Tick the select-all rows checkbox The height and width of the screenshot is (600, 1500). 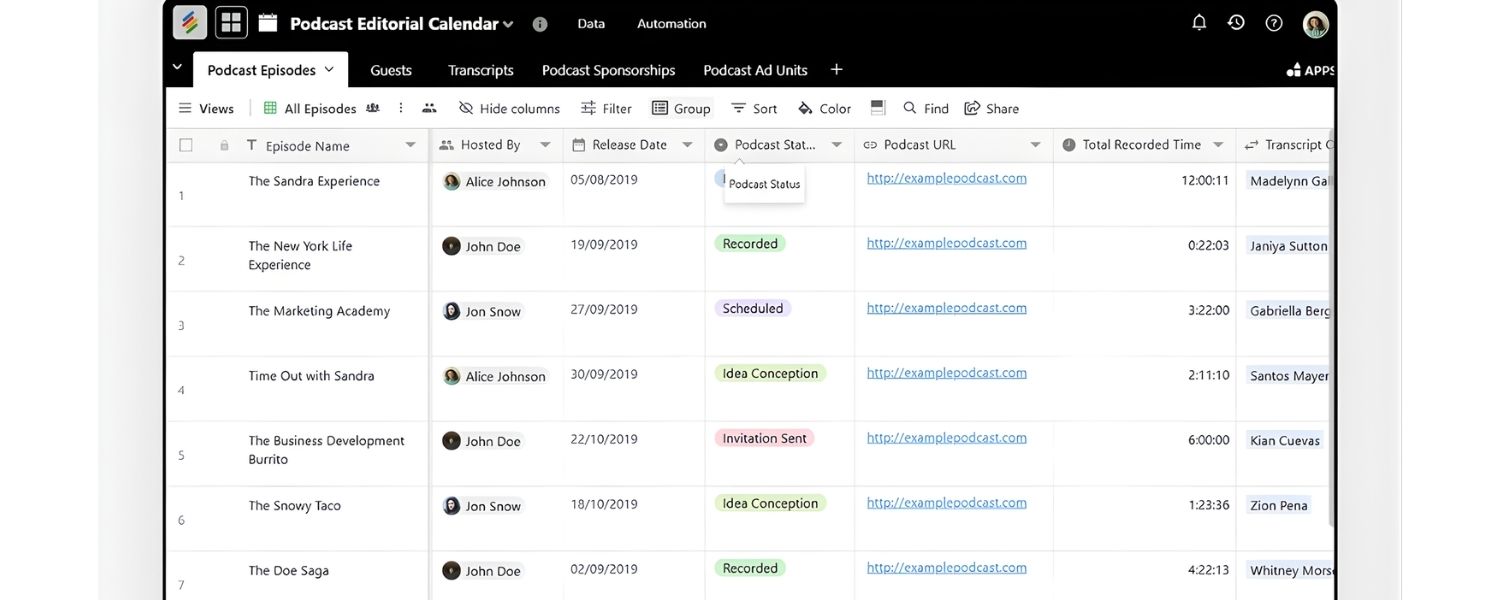pos(186,145)
